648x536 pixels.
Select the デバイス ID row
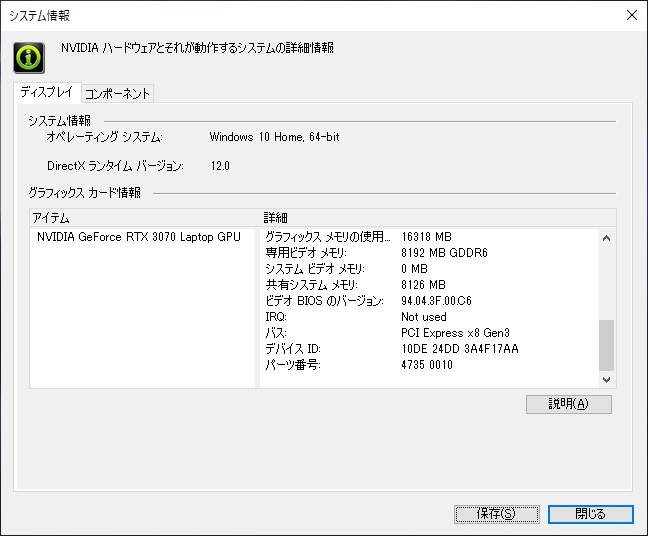pyautogui.click(x=430, y=349)
